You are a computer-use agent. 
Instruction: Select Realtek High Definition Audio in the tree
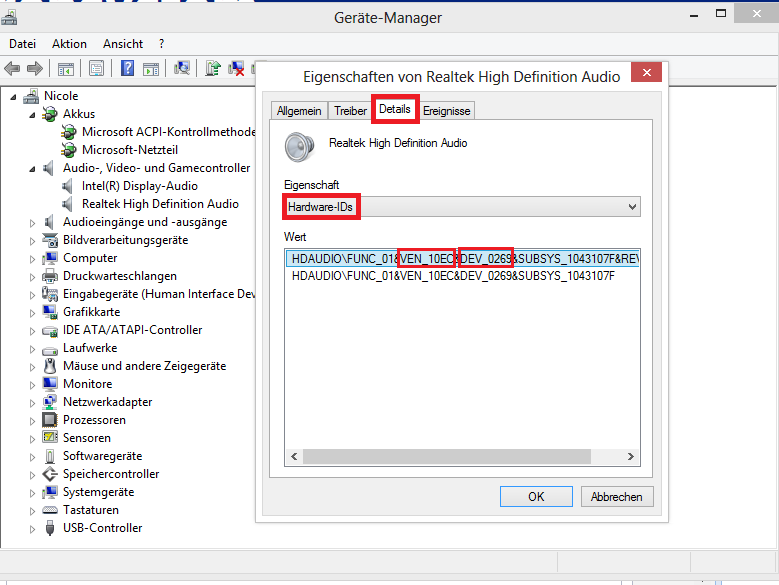tap(160, 204)
